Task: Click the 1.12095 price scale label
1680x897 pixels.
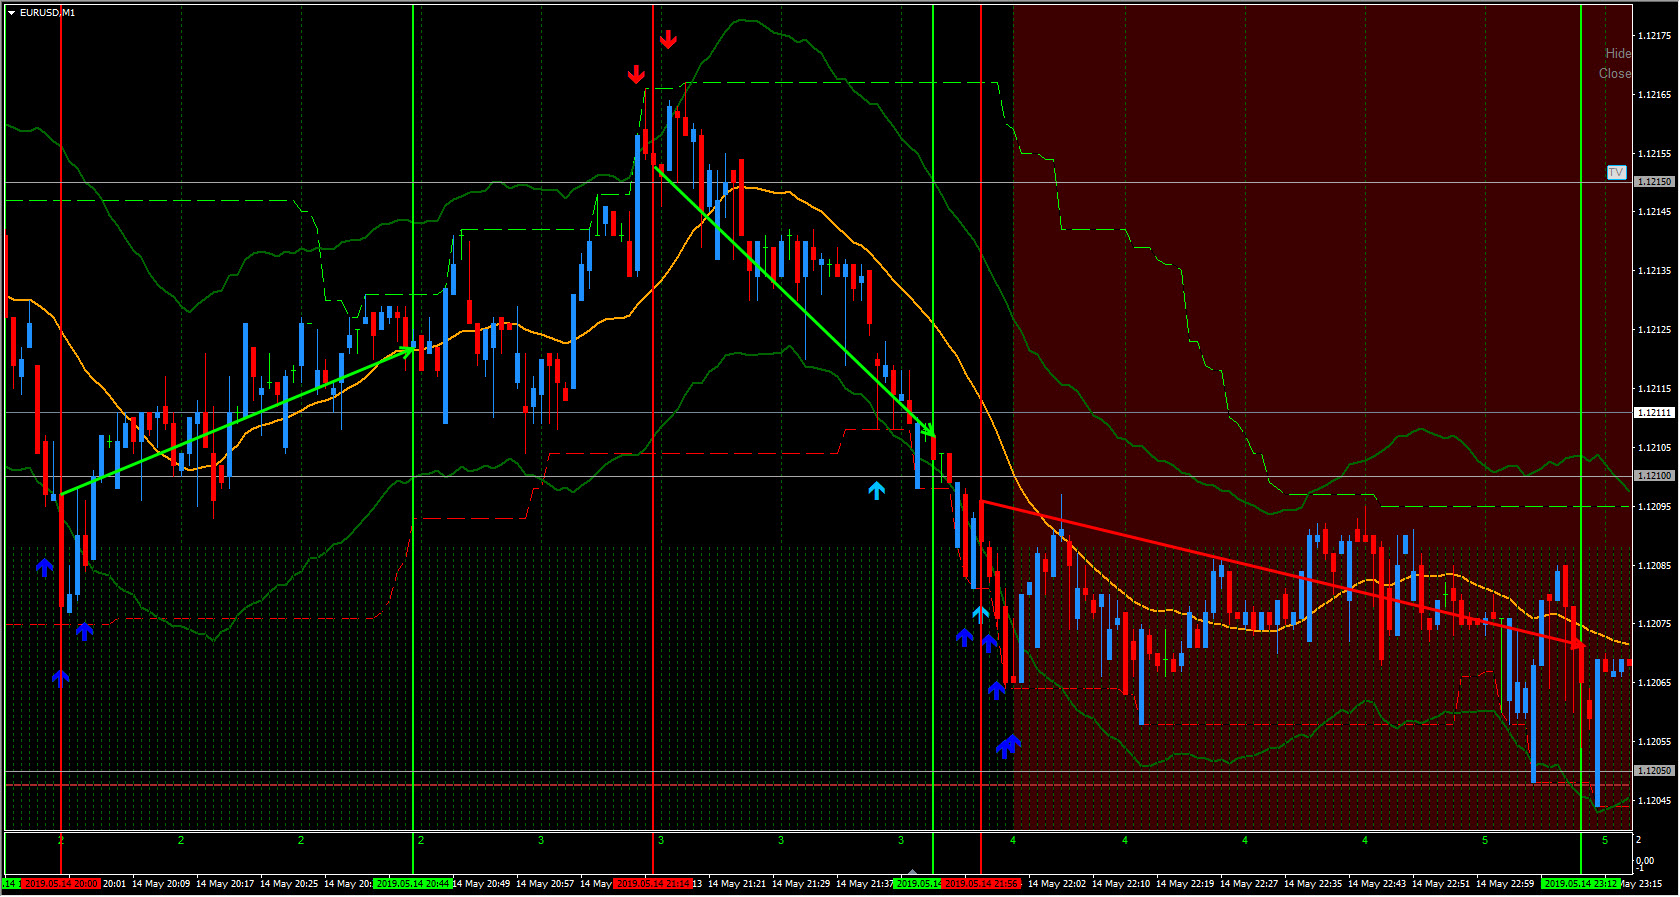Action: click(1655, 507)
